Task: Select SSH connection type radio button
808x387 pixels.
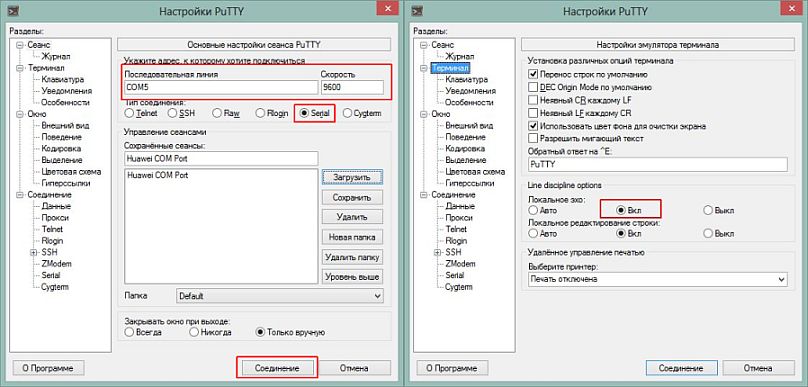Action: (x=172, y=113)
